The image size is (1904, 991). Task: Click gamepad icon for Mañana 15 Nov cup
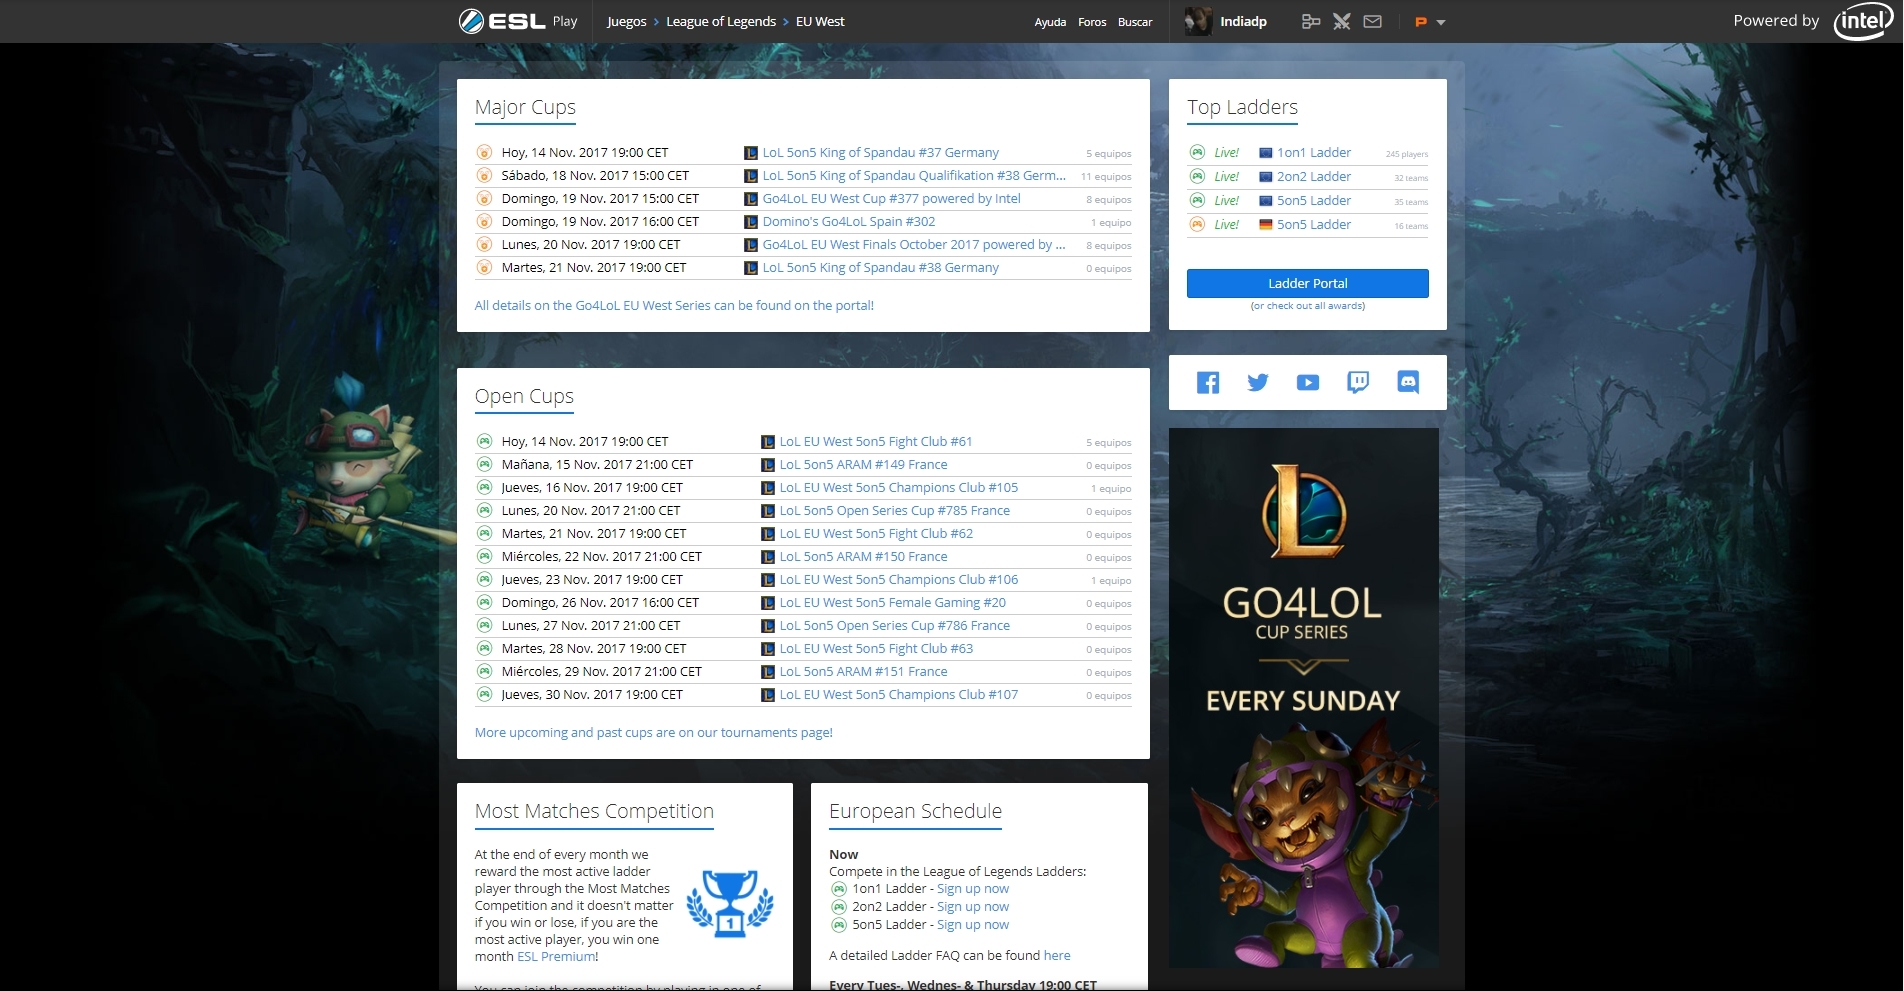484,465
